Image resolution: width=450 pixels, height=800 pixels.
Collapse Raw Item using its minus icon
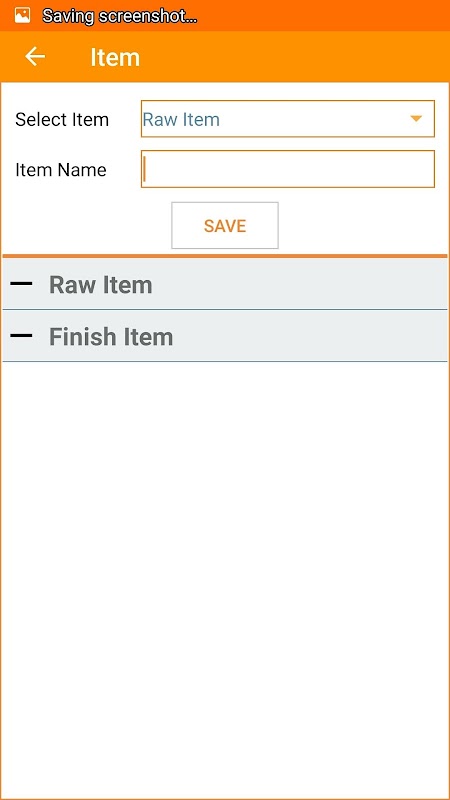21,284
